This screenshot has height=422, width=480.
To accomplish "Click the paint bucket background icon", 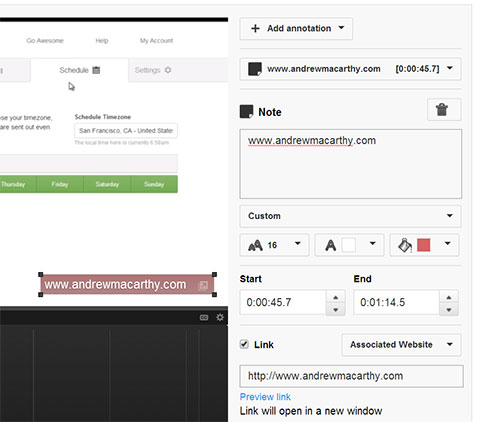I will [x=405, y=245].
